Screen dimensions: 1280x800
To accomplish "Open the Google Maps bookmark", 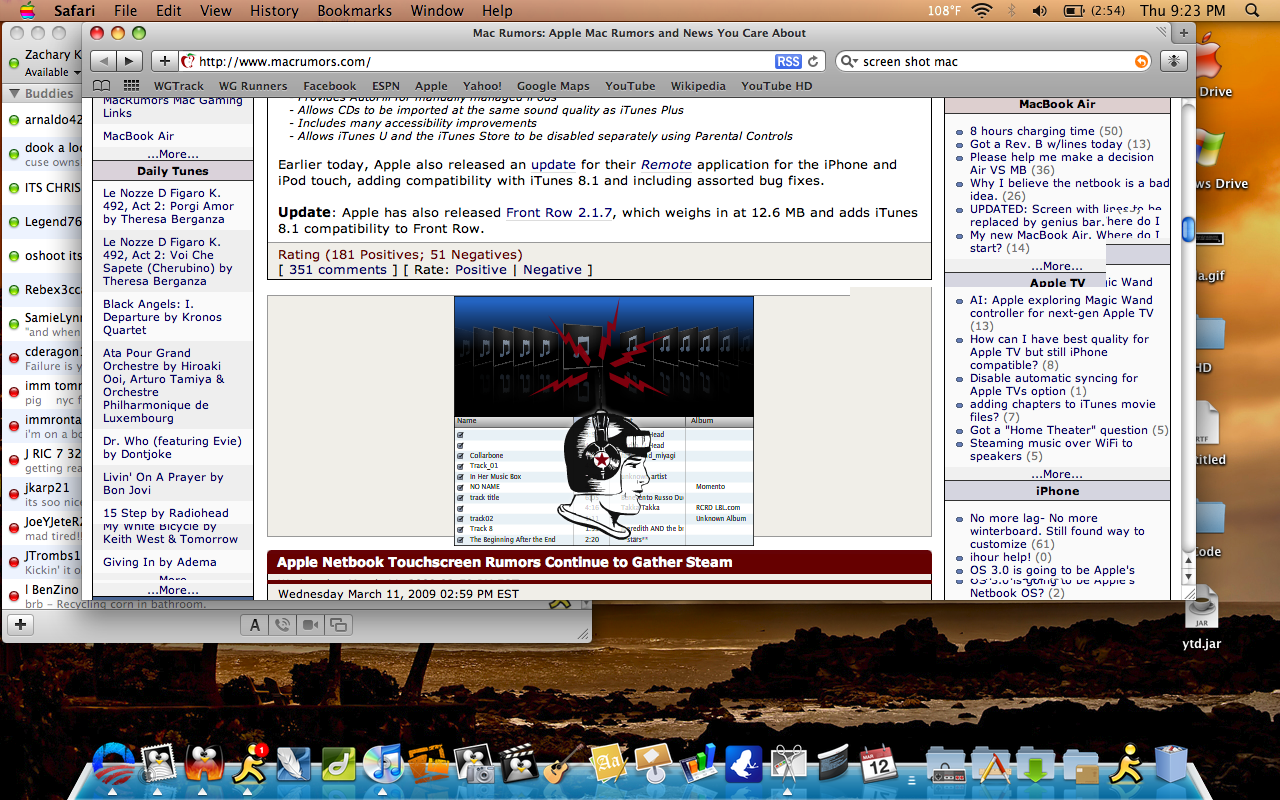I will pos(553,86).
